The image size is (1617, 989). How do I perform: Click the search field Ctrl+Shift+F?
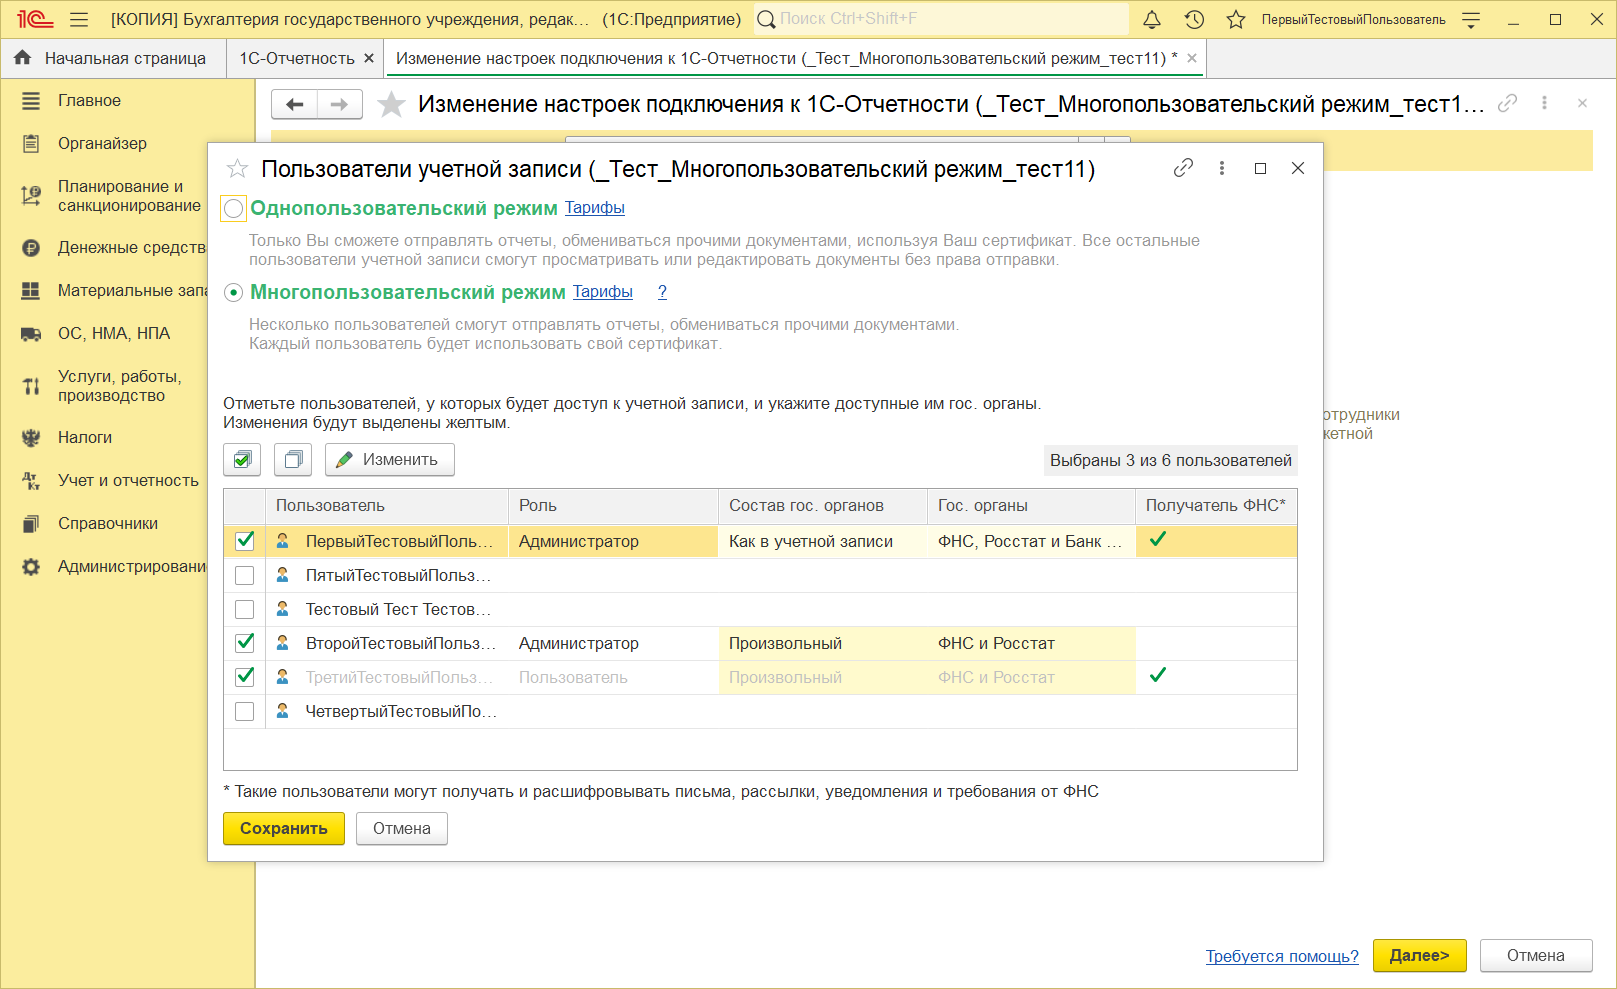coord(941,19)
